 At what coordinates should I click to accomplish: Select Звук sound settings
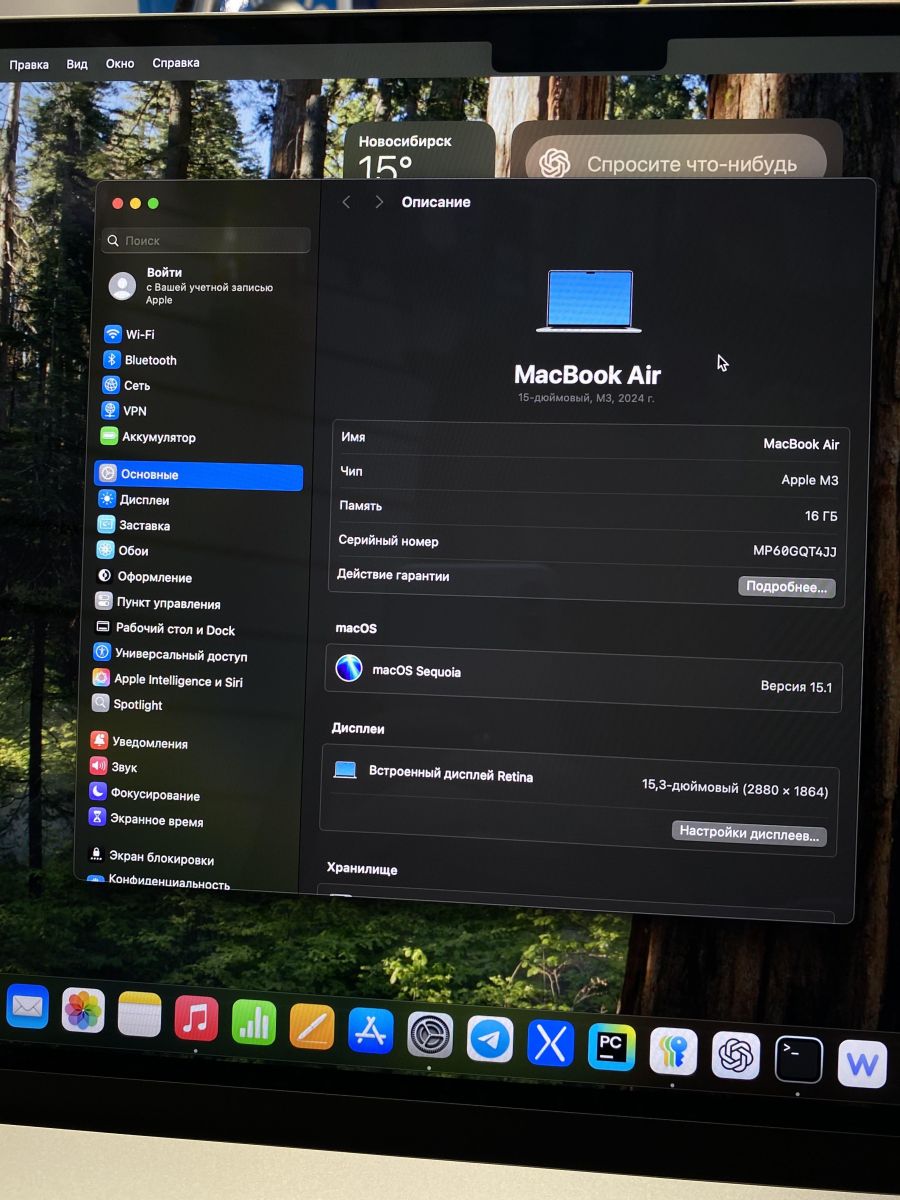[x=114, y=767]
